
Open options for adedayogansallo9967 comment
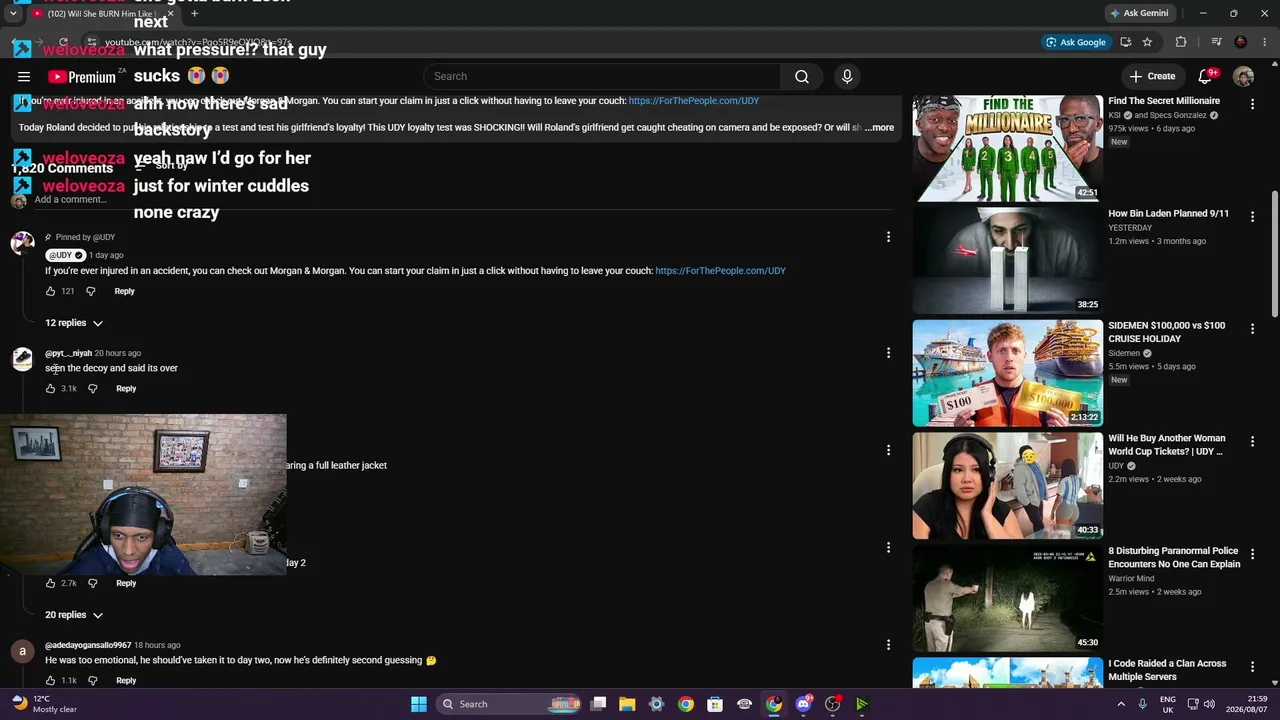click(x=888, y=645)
